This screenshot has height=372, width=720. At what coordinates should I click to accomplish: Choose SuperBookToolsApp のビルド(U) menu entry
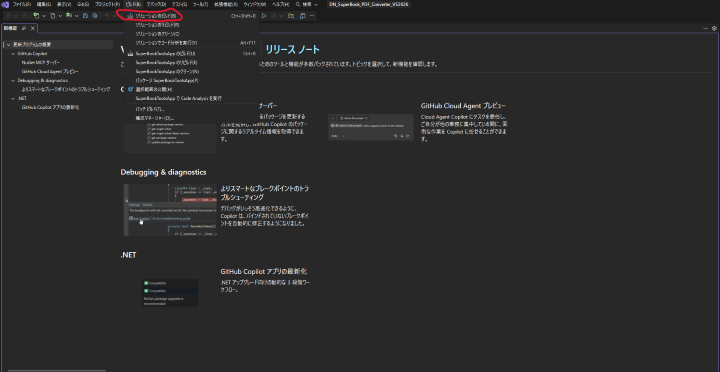(192, 53)
